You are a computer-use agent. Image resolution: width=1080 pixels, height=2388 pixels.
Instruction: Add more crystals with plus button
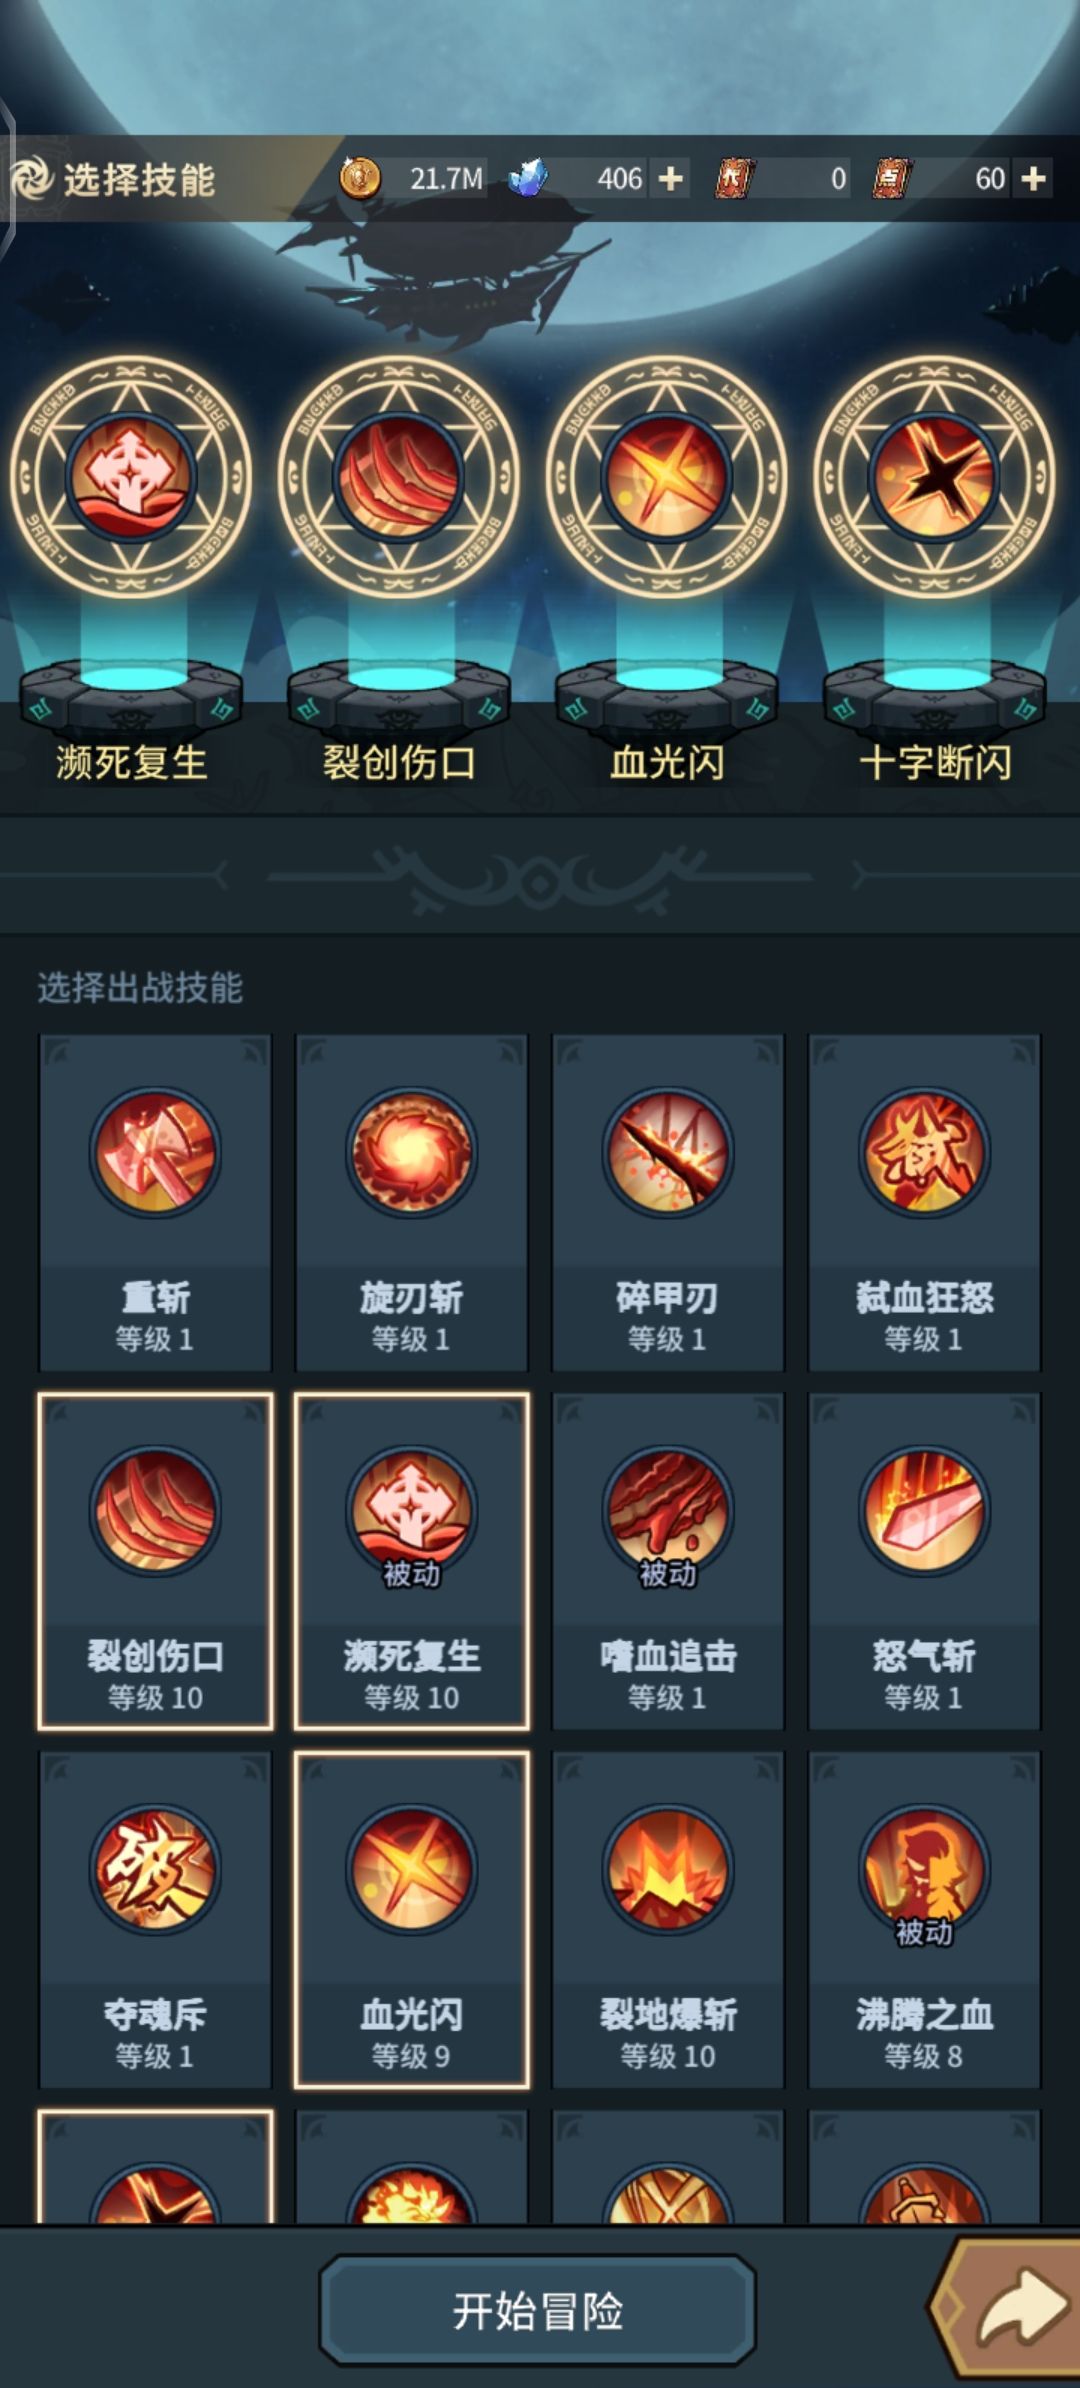671,179
